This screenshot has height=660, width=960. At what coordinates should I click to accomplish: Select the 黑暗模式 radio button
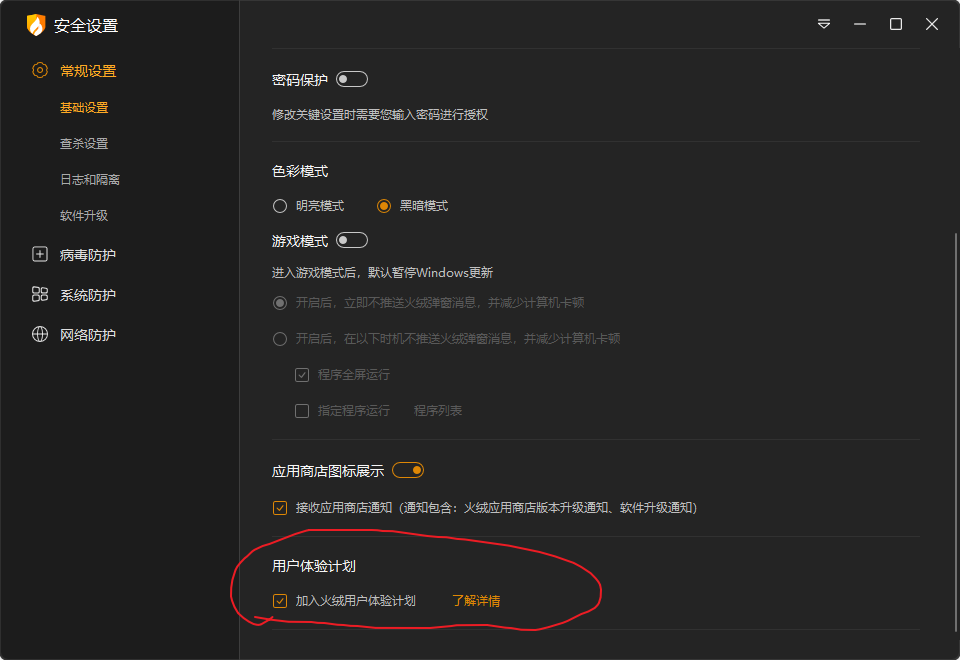[384, 206]
